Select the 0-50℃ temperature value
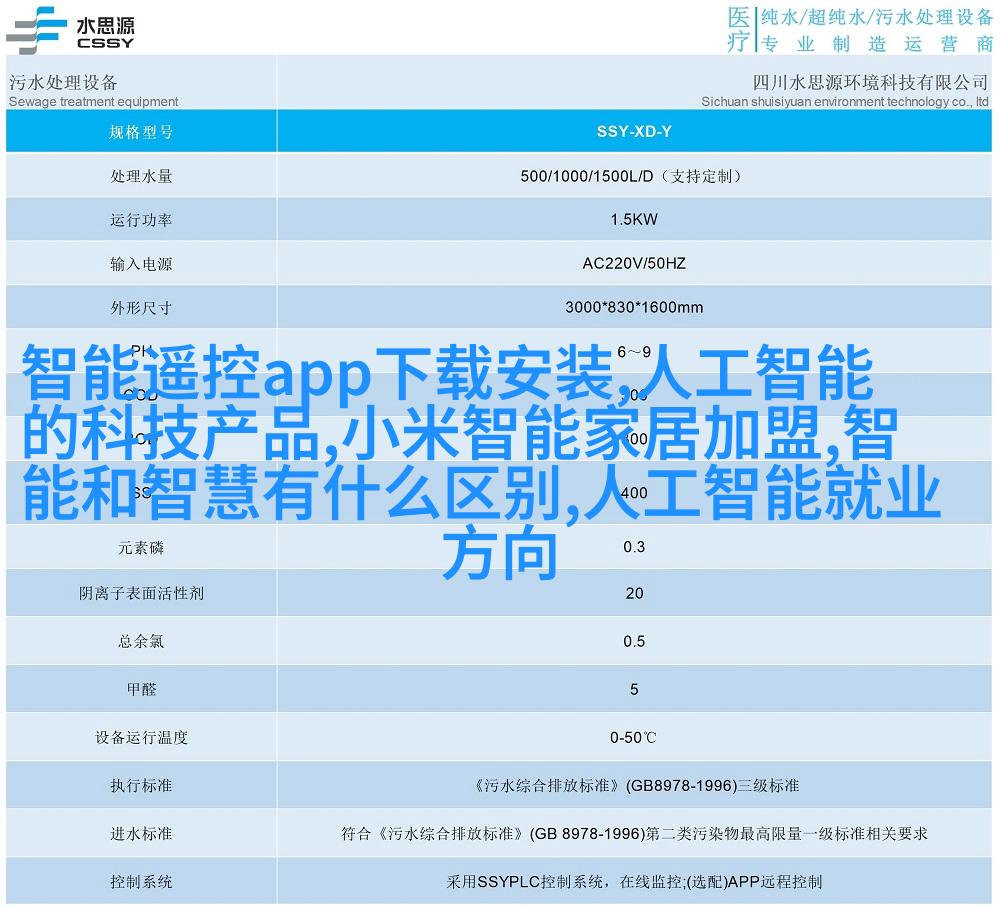Screen dimensions: 1000x910 pos(633,738)
